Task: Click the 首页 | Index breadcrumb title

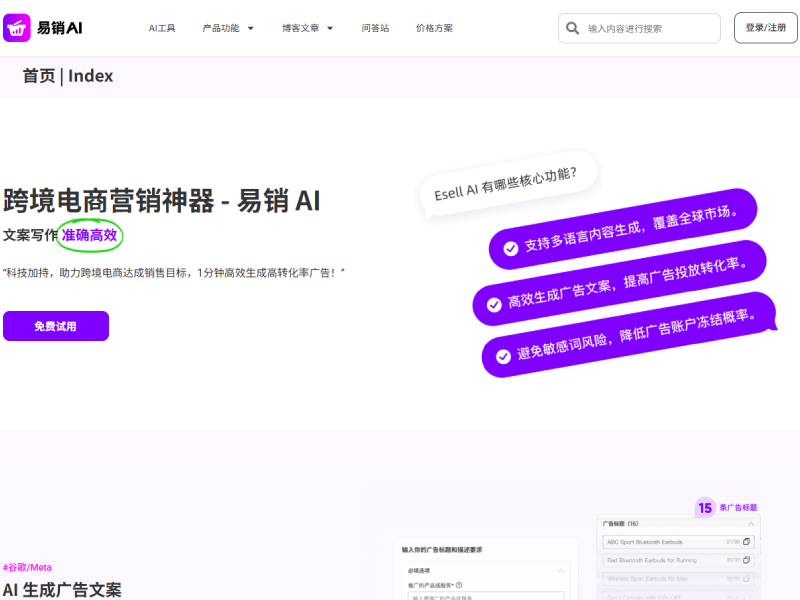Action: point(68,76)
